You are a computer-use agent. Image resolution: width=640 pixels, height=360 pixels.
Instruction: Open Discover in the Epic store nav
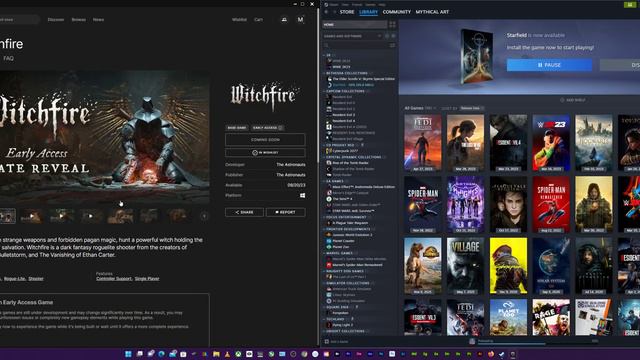click(56, 20)
